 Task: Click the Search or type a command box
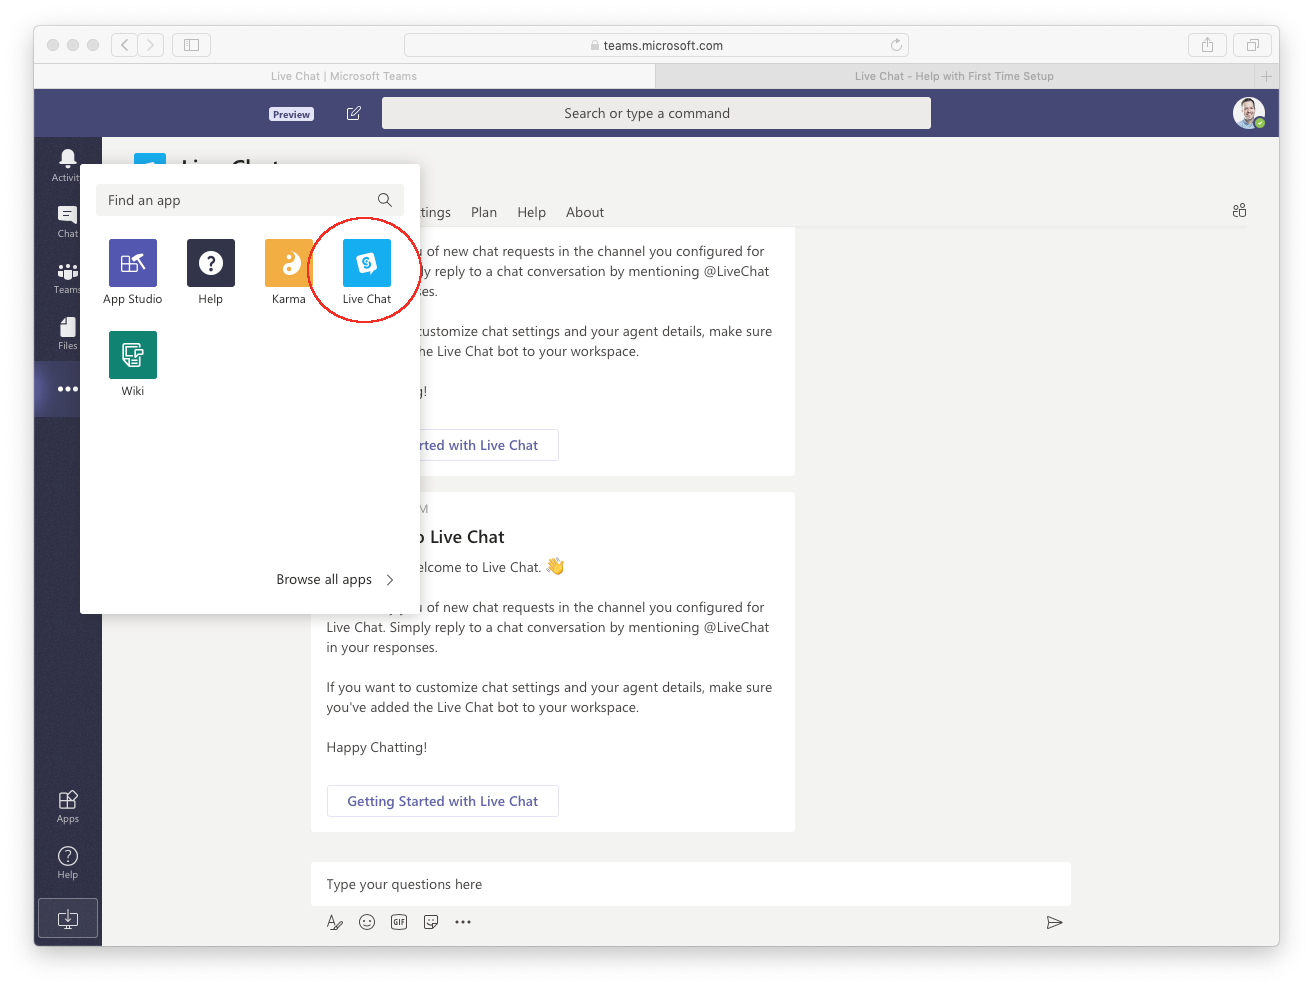pyautogui.click(x=656, y=113)
